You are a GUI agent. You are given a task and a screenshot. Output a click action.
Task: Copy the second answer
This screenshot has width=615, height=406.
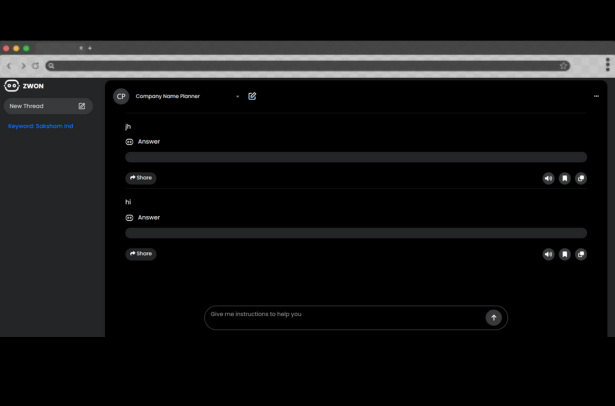[x=581, y=254]
